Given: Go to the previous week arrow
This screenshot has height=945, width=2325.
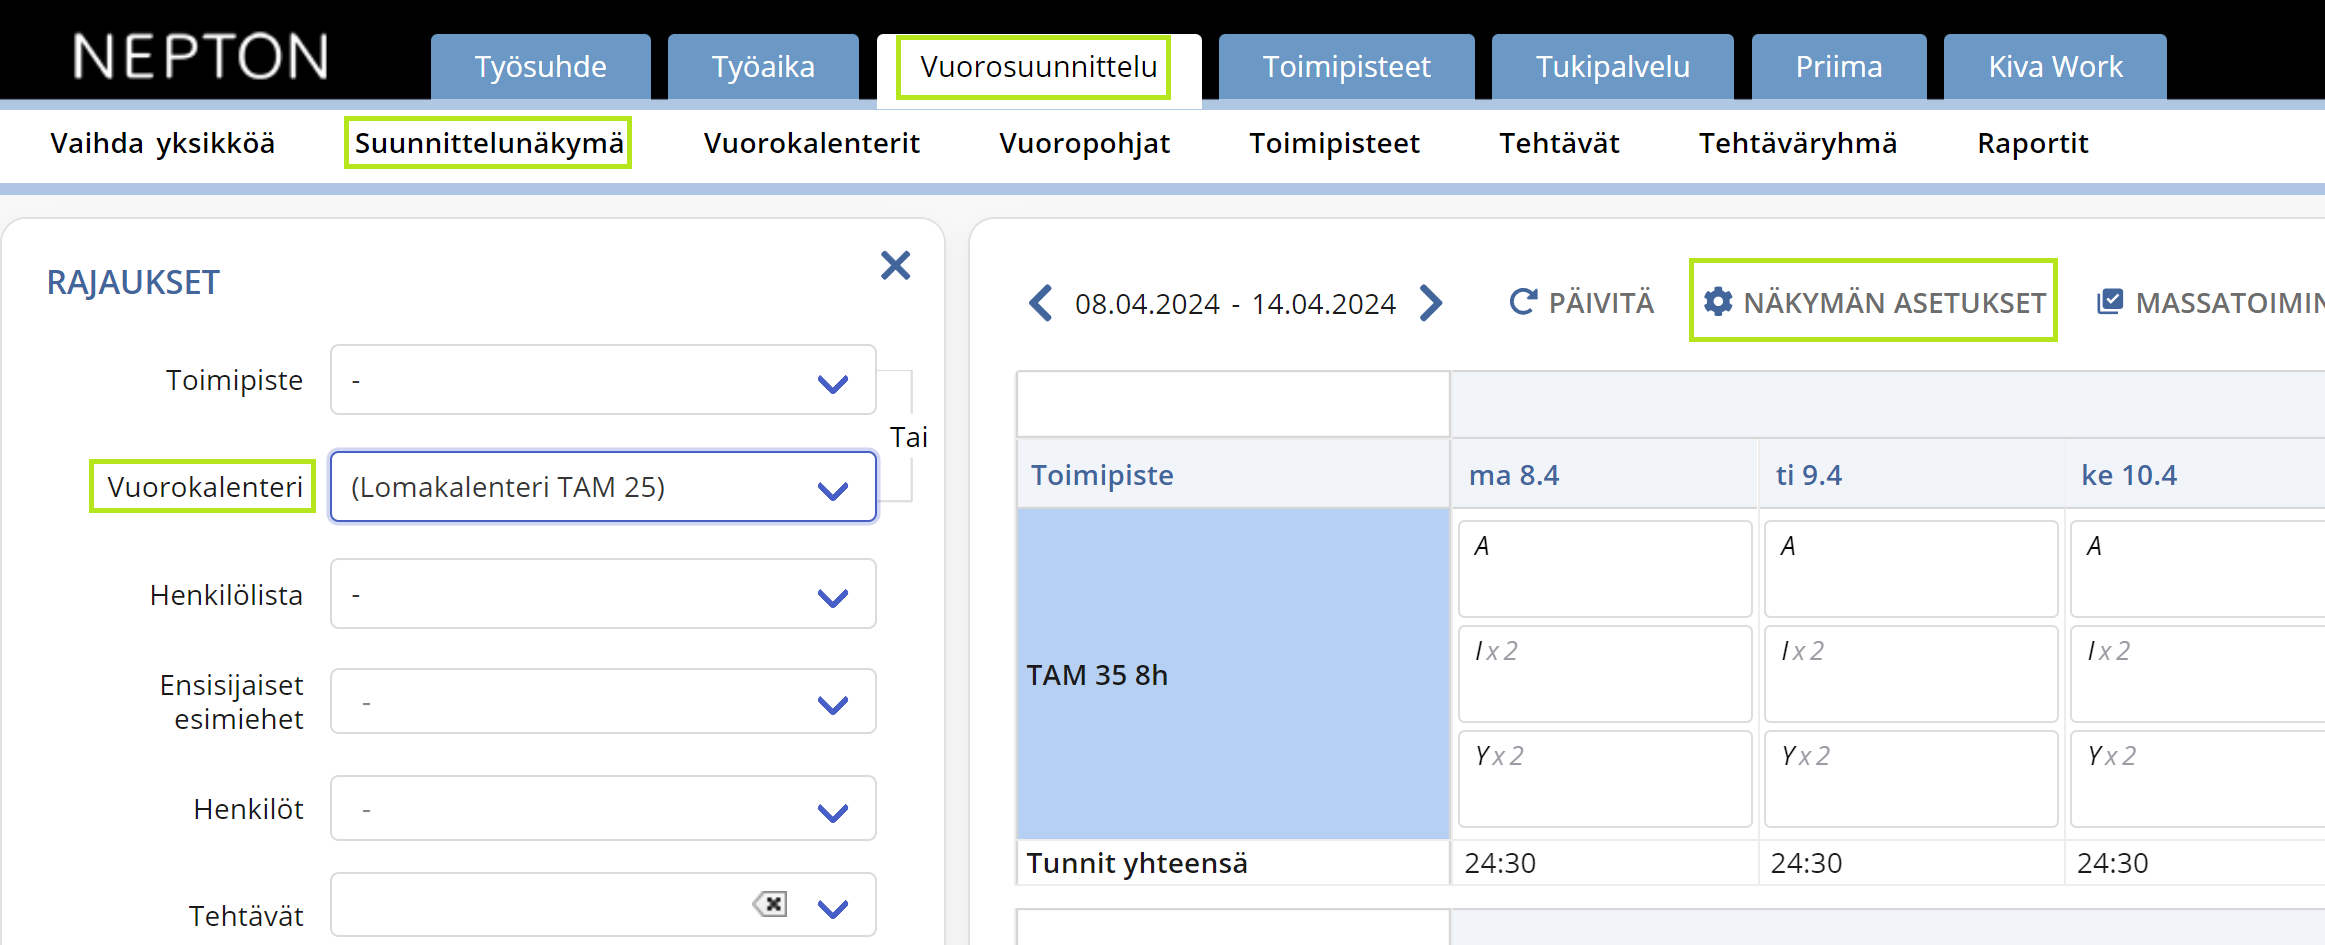Looking at the screenshot, I should tap(1040, 303).
